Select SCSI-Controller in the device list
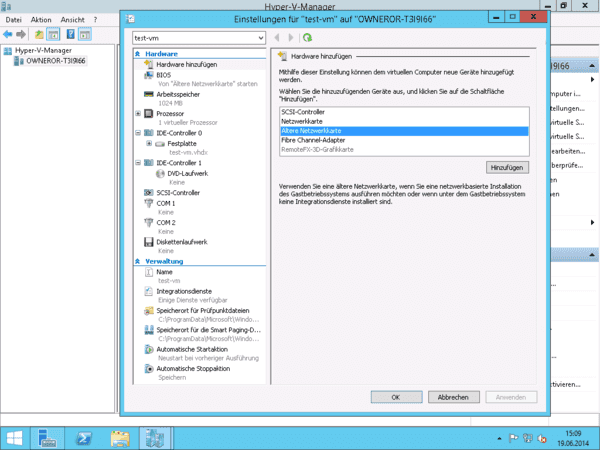 [x=404, y=112]
